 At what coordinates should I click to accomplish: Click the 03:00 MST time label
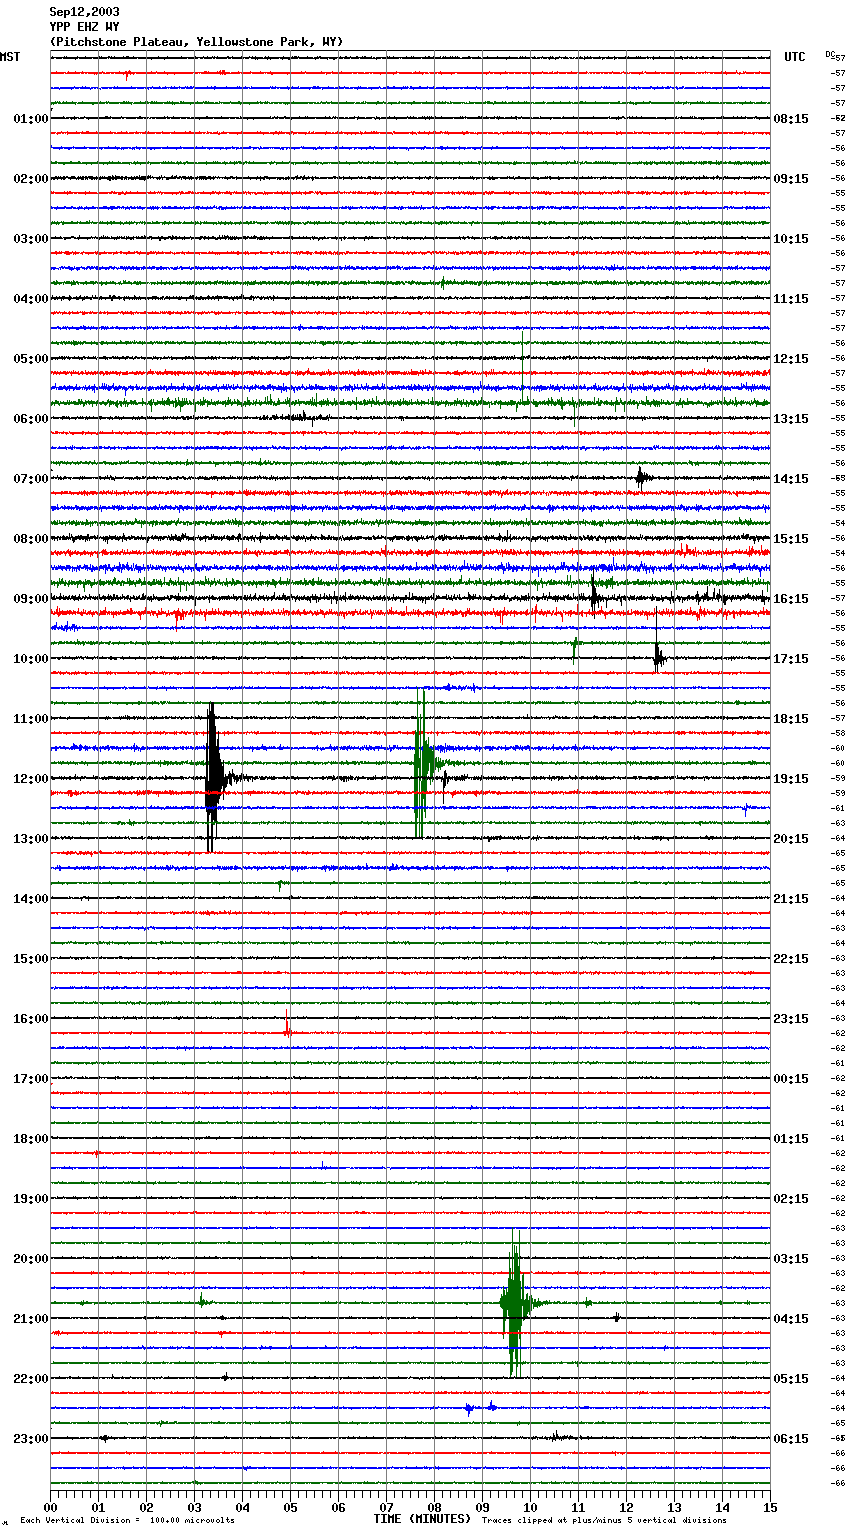31,239
